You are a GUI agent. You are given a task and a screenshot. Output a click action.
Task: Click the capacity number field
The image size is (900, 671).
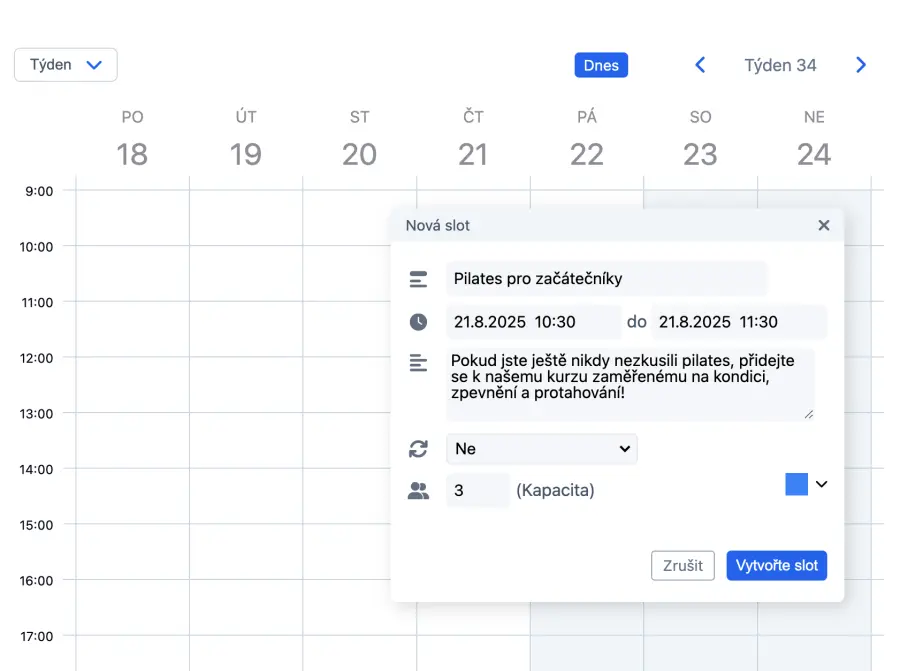[477, 491]
